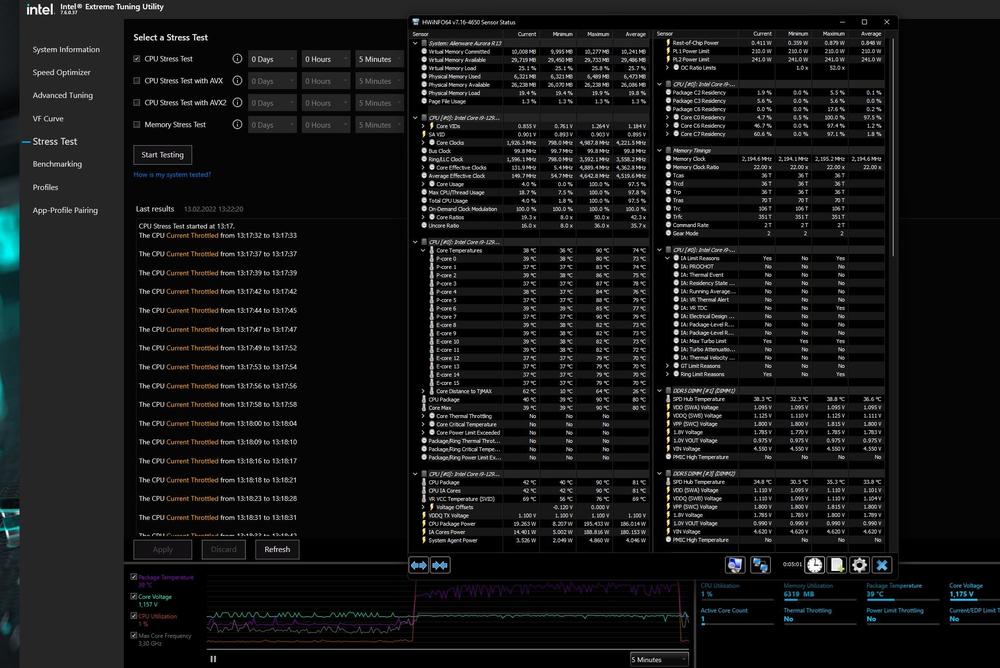Open 'How is my system tested?' link
Screen dimensions: 1000x668
click(x=172, y=175)
